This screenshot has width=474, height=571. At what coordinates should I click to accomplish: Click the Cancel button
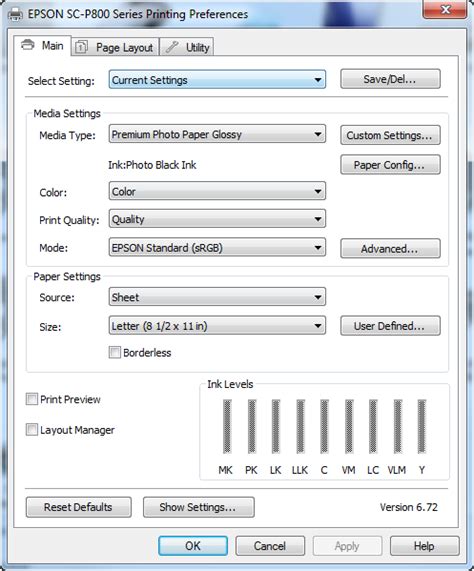(270, 546)
